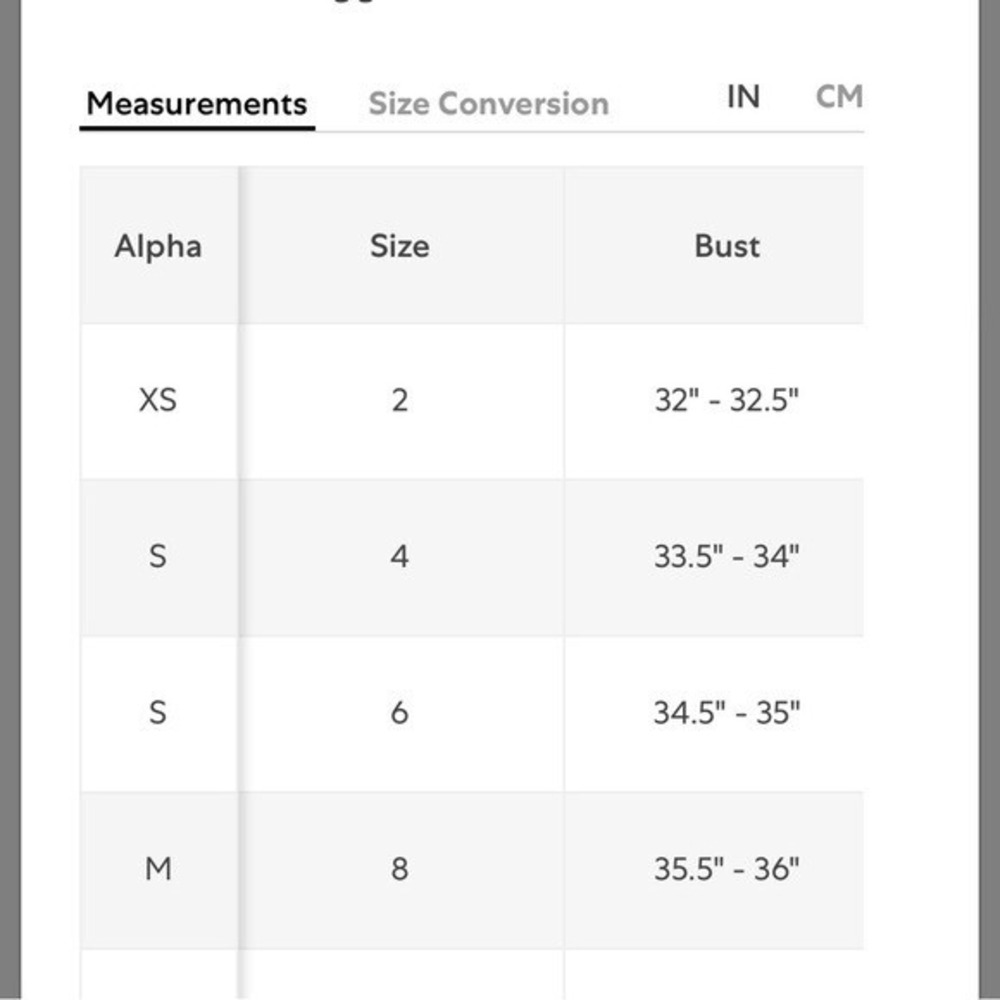The image size is (1000, 1000).
Task: Switch to the Size Conversion tab
Action: (489, 104)
